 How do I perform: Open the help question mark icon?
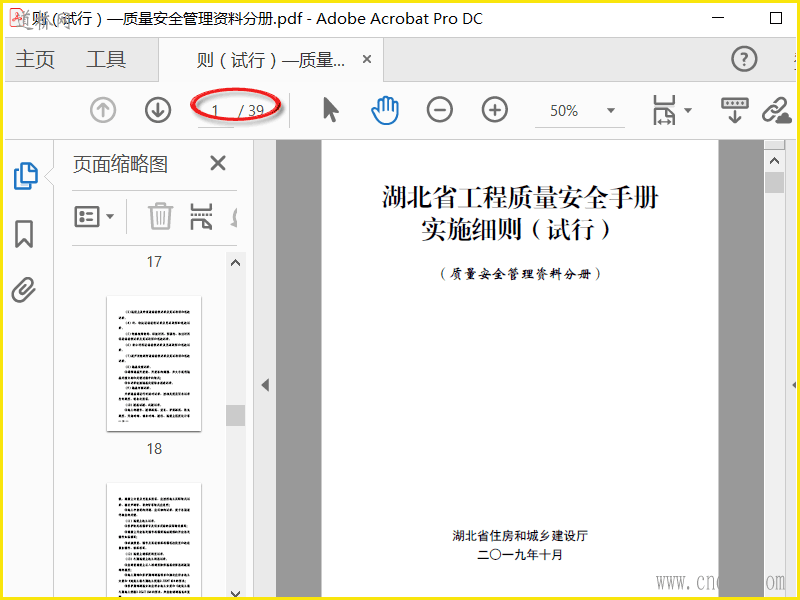pyautogui.click(x=744, y=59)
